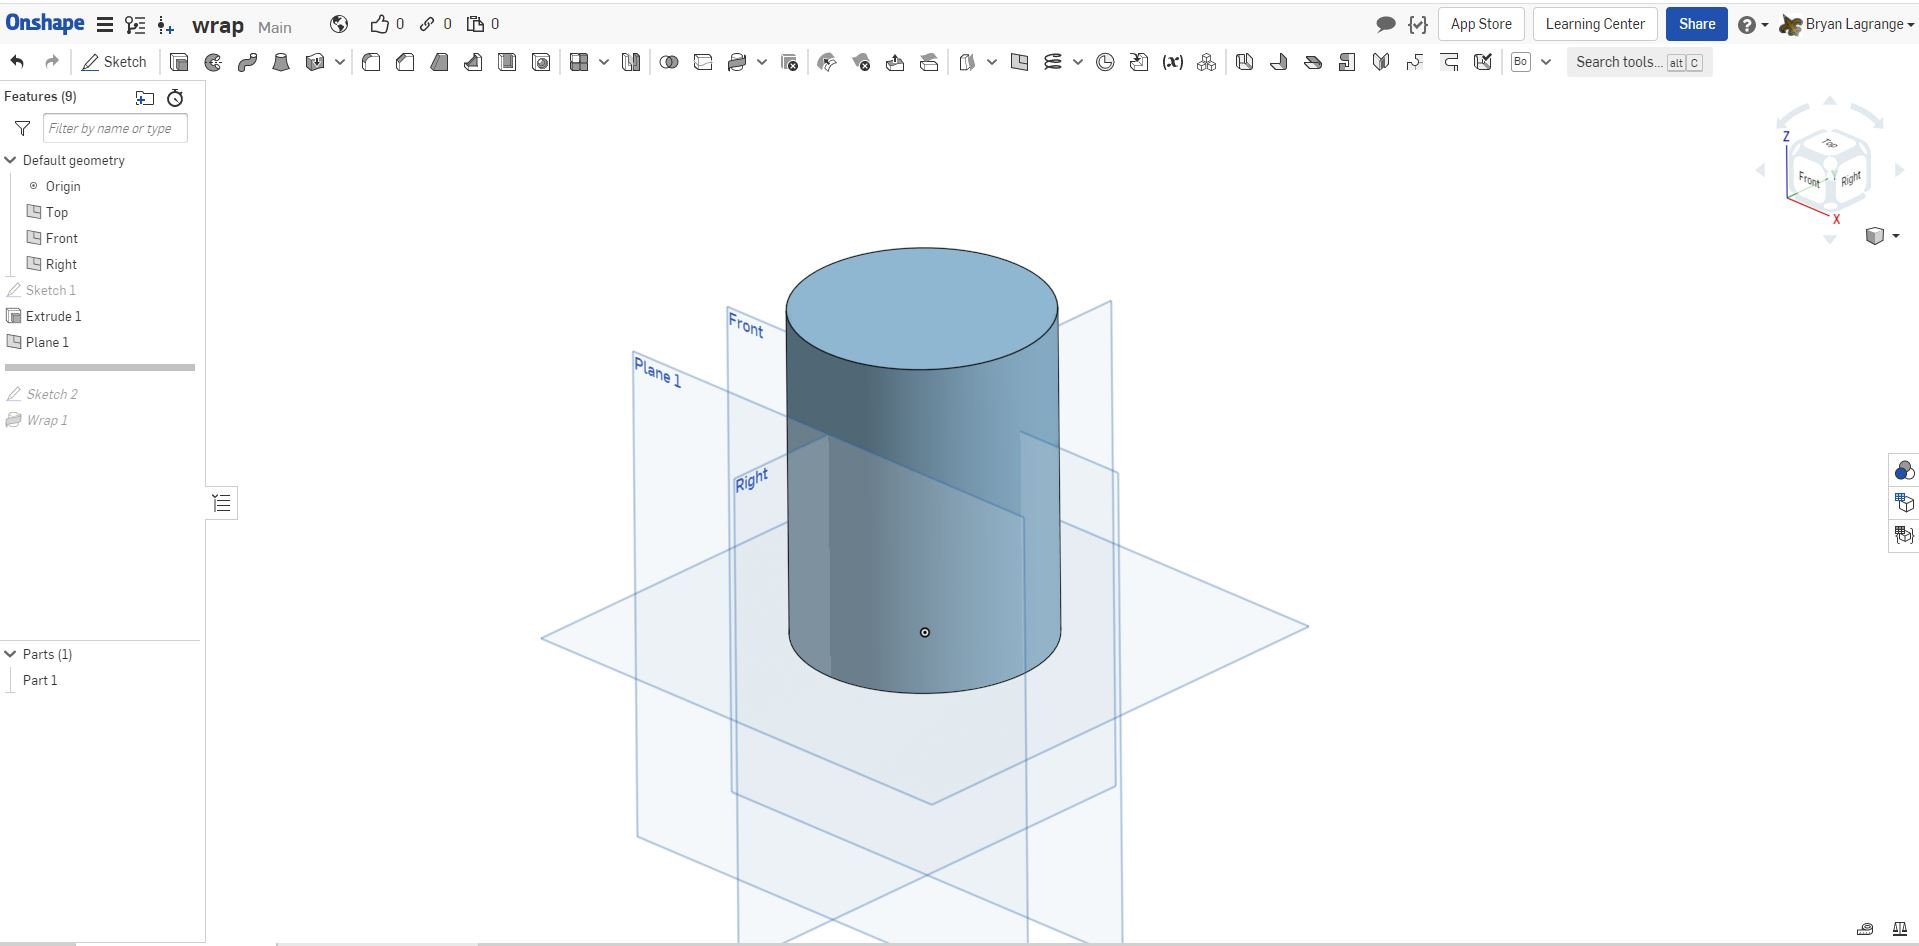Select the Sheet metal model tool icon

[1245, 62]
